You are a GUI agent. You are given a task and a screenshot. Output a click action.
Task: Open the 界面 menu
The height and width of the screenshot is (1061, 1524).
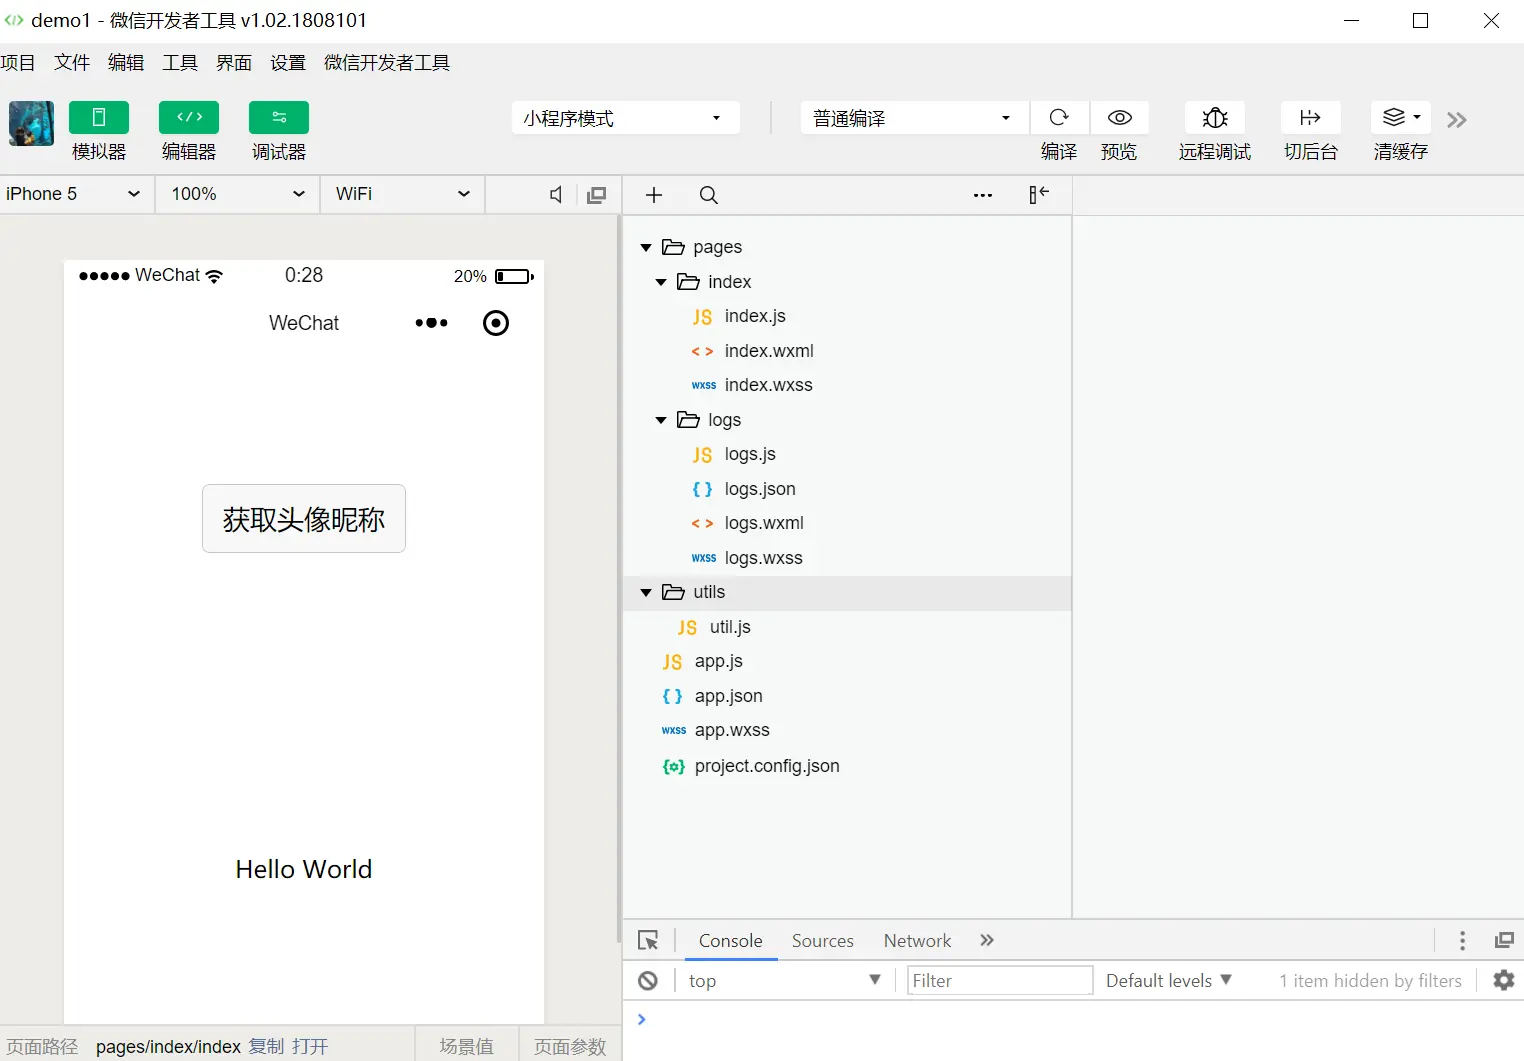point(234,63)
